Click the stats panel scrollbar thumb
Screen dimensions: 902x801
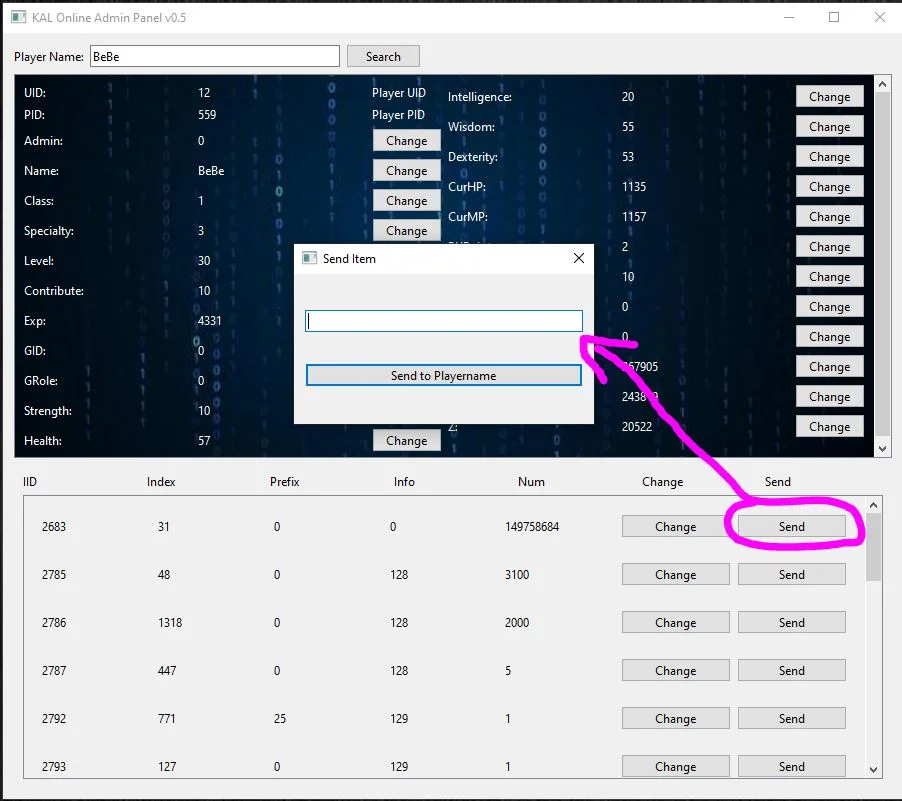tap(882, 265)
